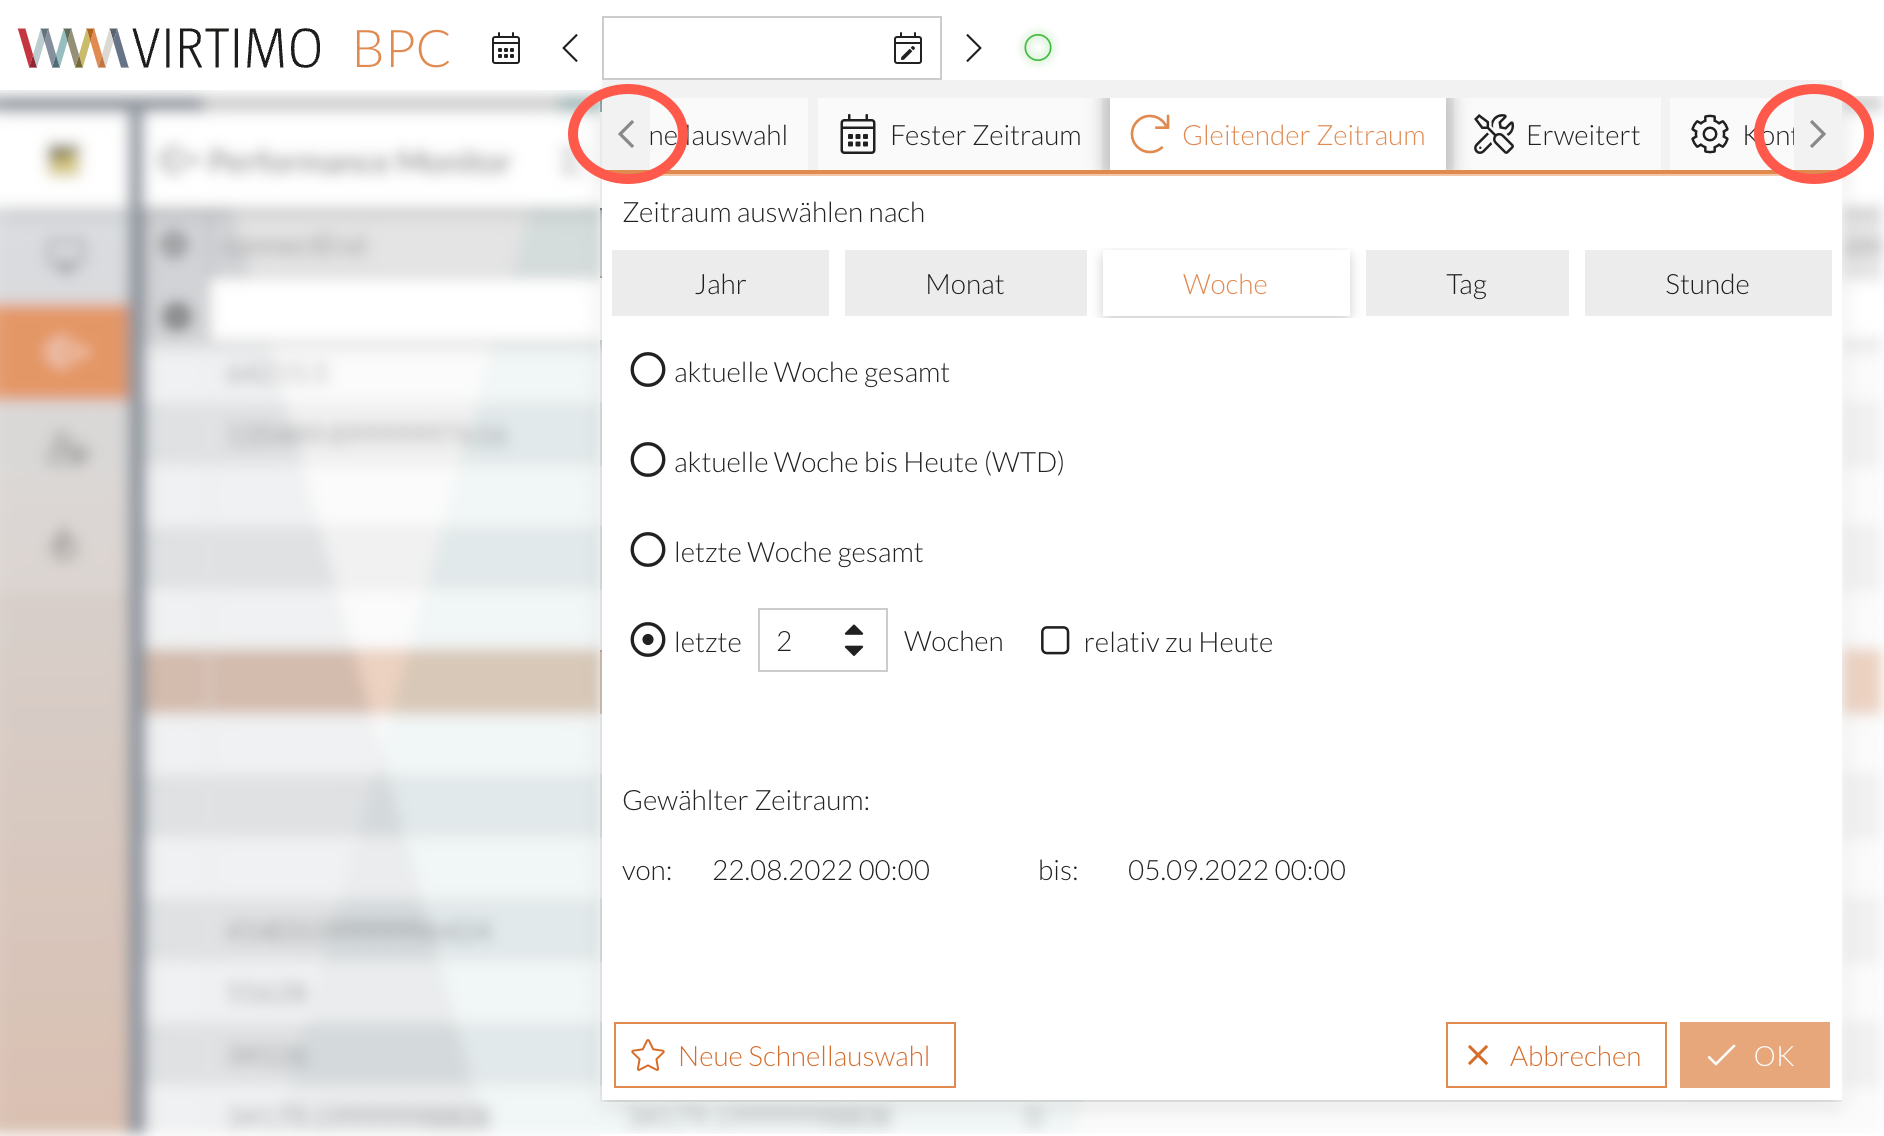The width and height of the screenshot is (1884, 1136).
Task: Open the Erweitert tab
Action: coord(1557,135)
